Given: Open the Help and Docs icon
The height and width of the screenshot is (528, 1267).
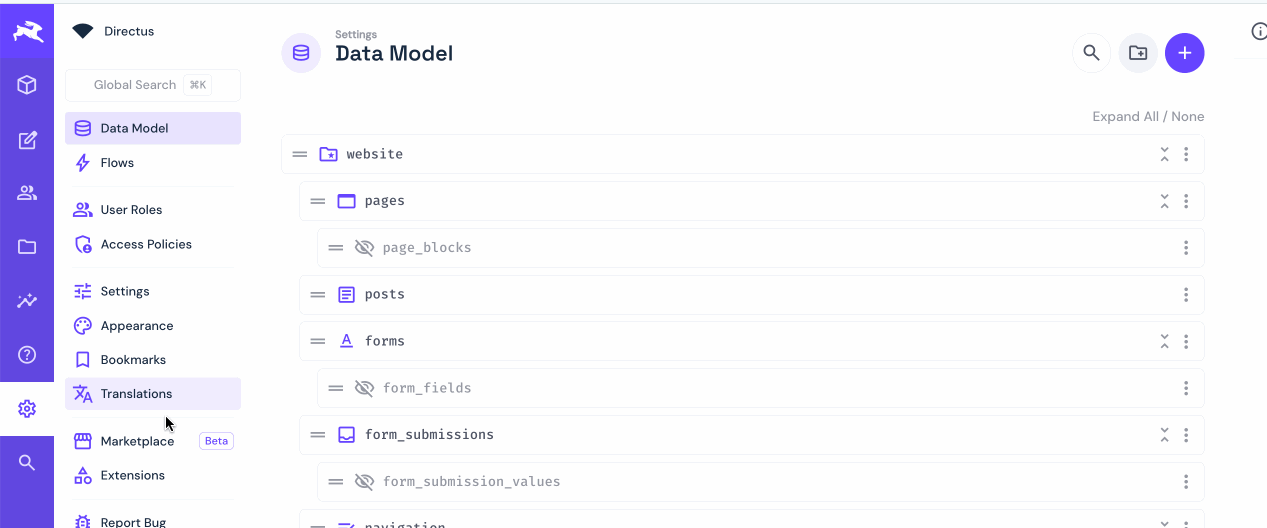Looking at the screenshot, I should (27, 354).
